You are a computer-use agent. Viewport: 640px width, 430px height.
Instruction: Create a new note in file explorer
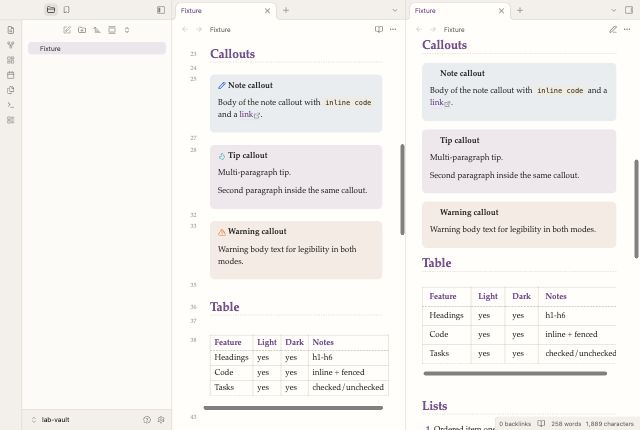coord(67,30)
